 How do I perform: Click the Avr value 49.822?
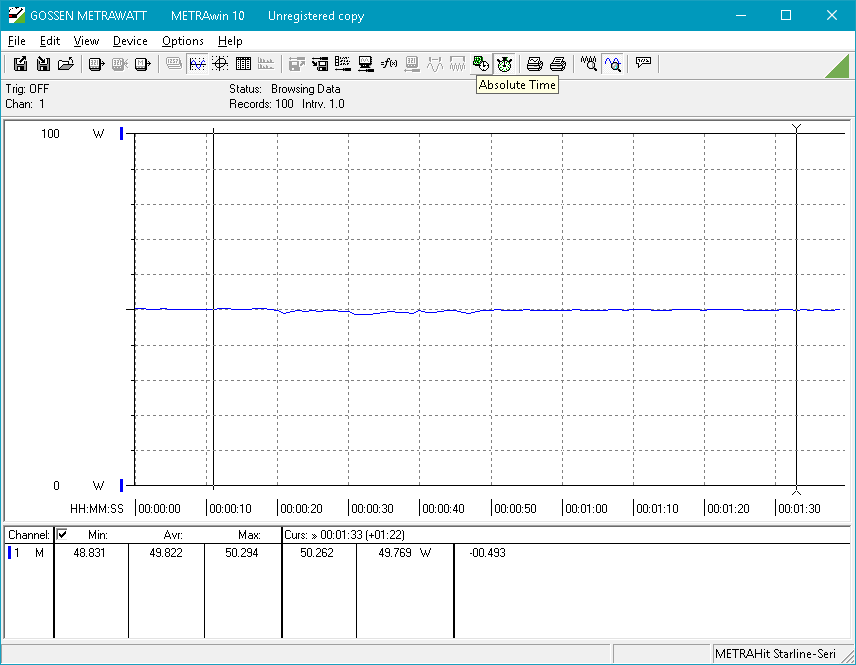pos(165,553)
